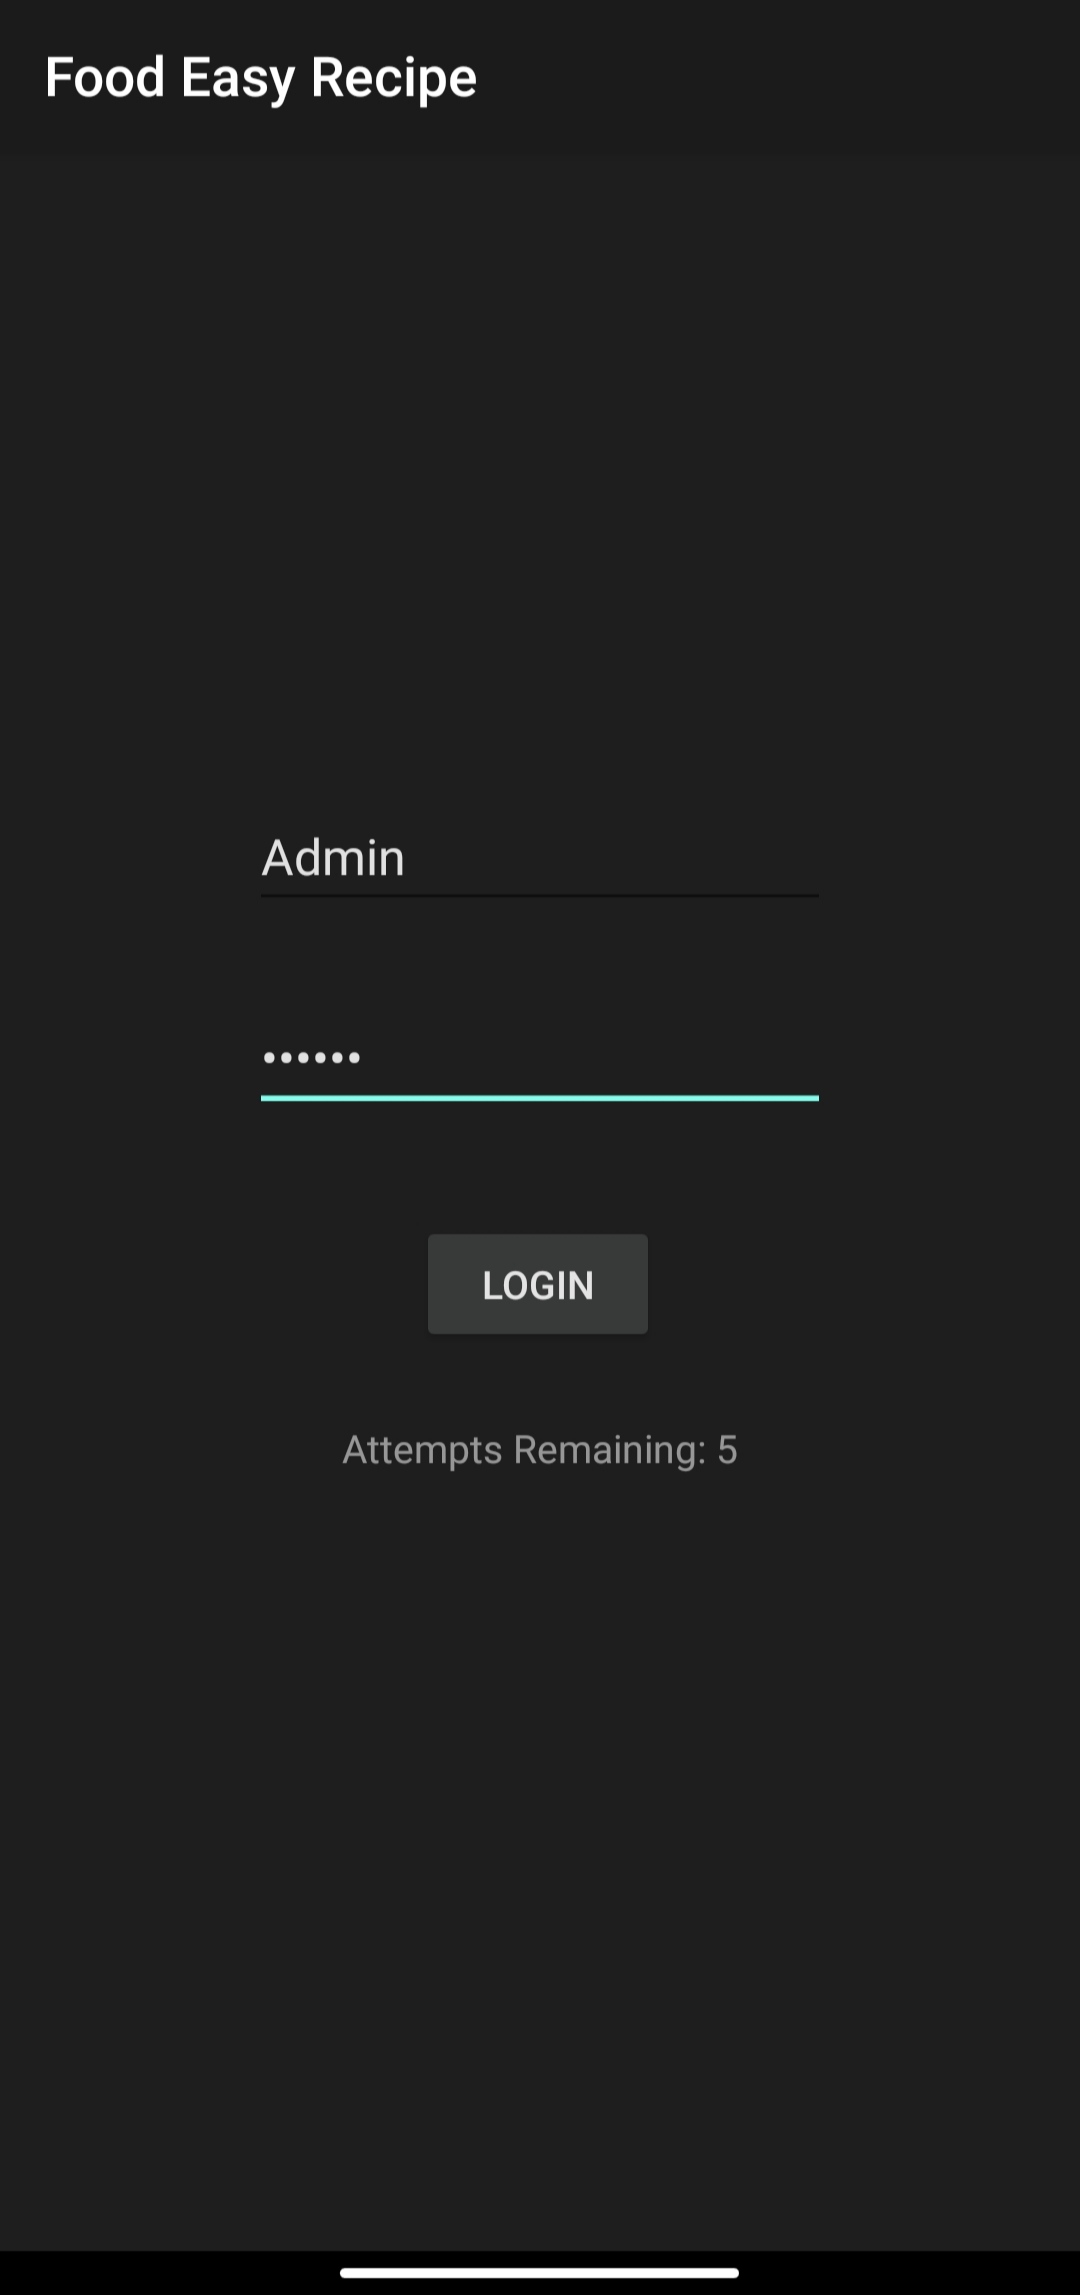Tap the home gesture bar at screen bottom
This screenshot has width=1080, height=2295.
[540, 2272]
